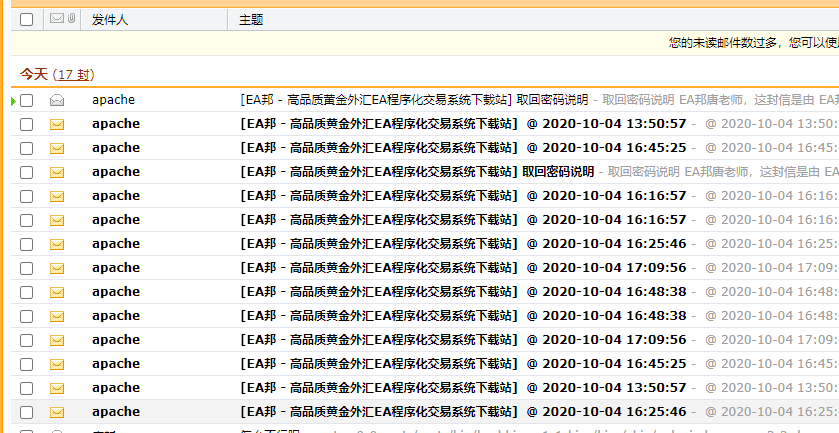Open the non-bold 取回密码说明 email subject

pyautogui.click(x=415, y=100)
